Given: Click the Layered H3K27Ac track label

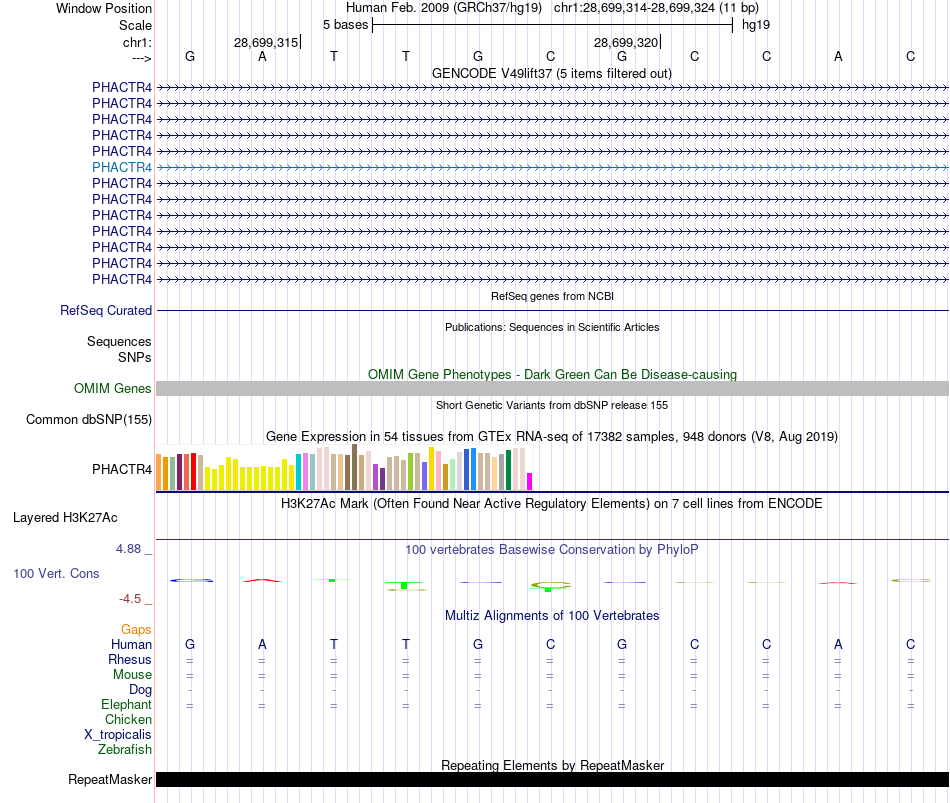Looking at the screenshot, I should coord(65,518).
